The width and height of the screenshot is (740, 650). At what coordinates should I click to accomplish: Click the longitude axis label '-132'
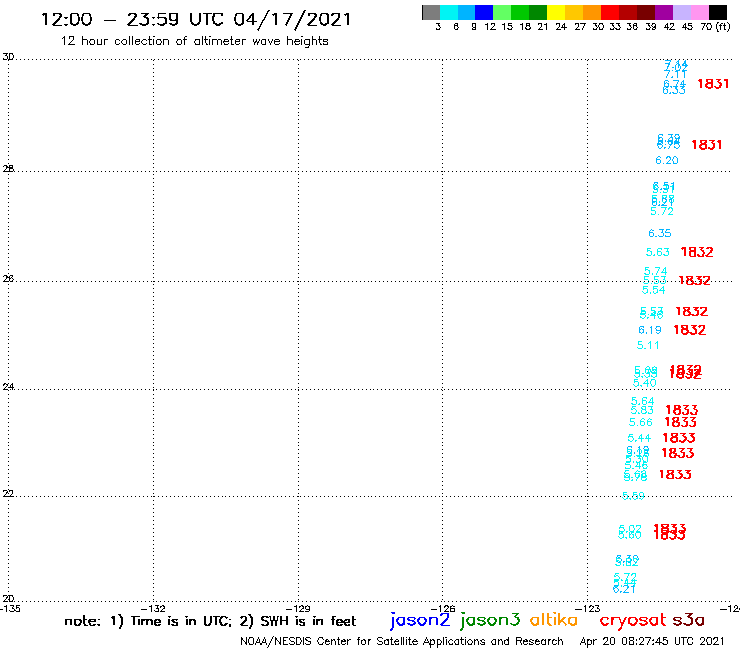point(153,609)
